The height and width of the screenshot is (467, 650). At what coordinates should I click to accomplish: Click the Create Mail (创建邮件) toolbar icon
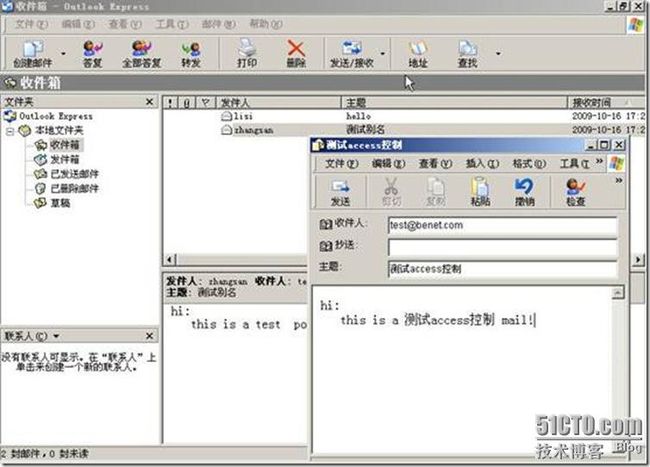click(32, 53)
